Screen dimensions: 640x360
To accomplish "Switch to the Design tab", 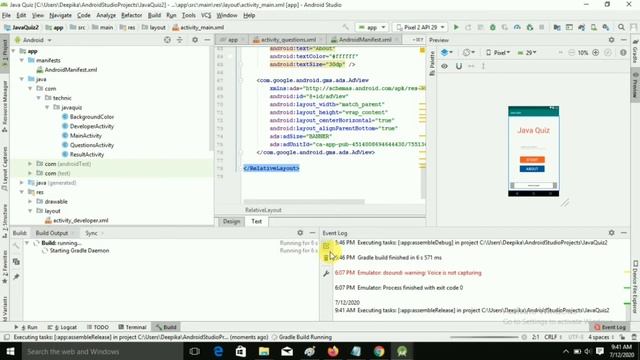I will coord(231,221).
